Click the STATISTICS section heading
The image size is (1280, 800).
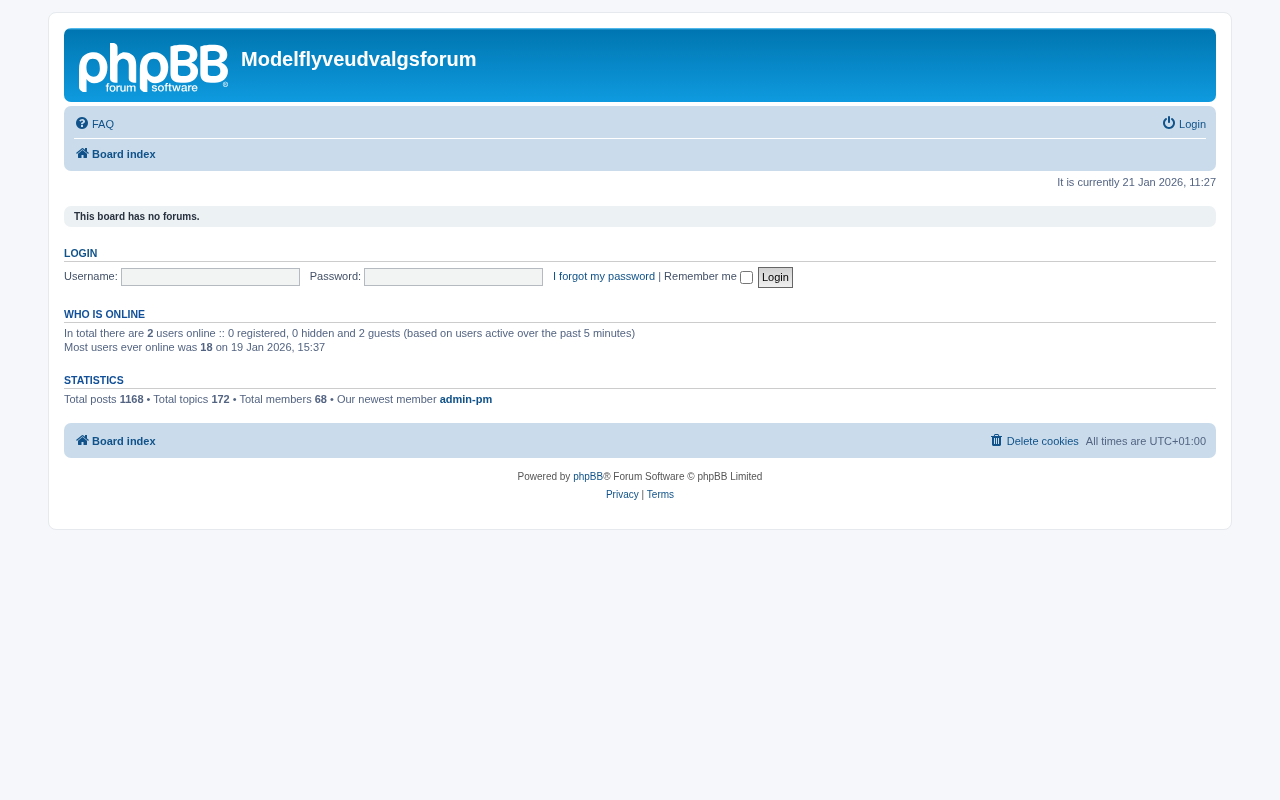pos(94,380)
